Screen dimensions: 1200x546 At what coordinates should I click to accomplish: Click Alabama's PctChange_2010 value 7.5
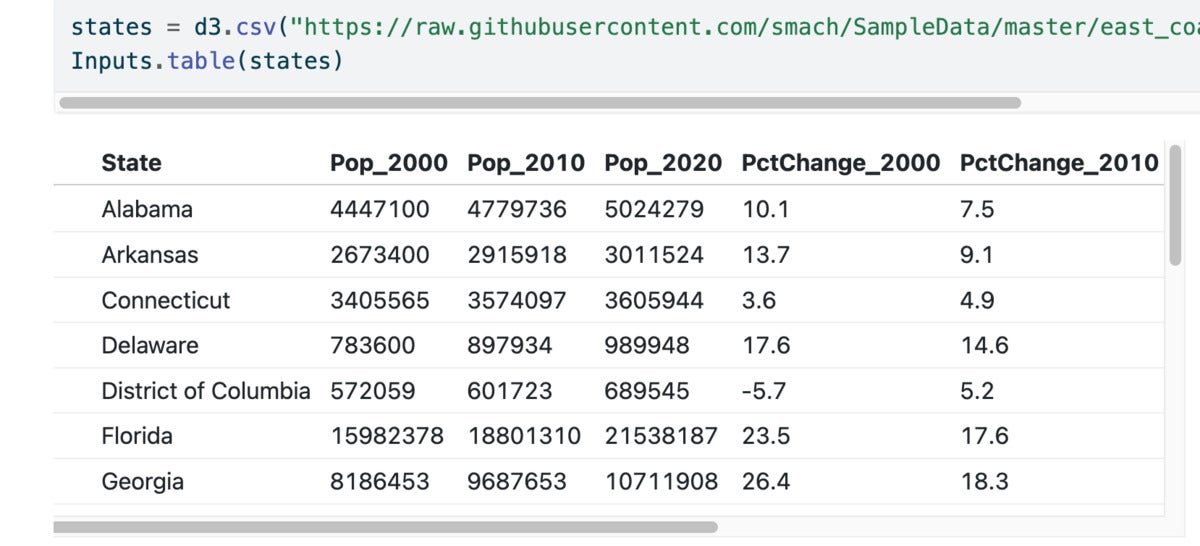(977, 209)
